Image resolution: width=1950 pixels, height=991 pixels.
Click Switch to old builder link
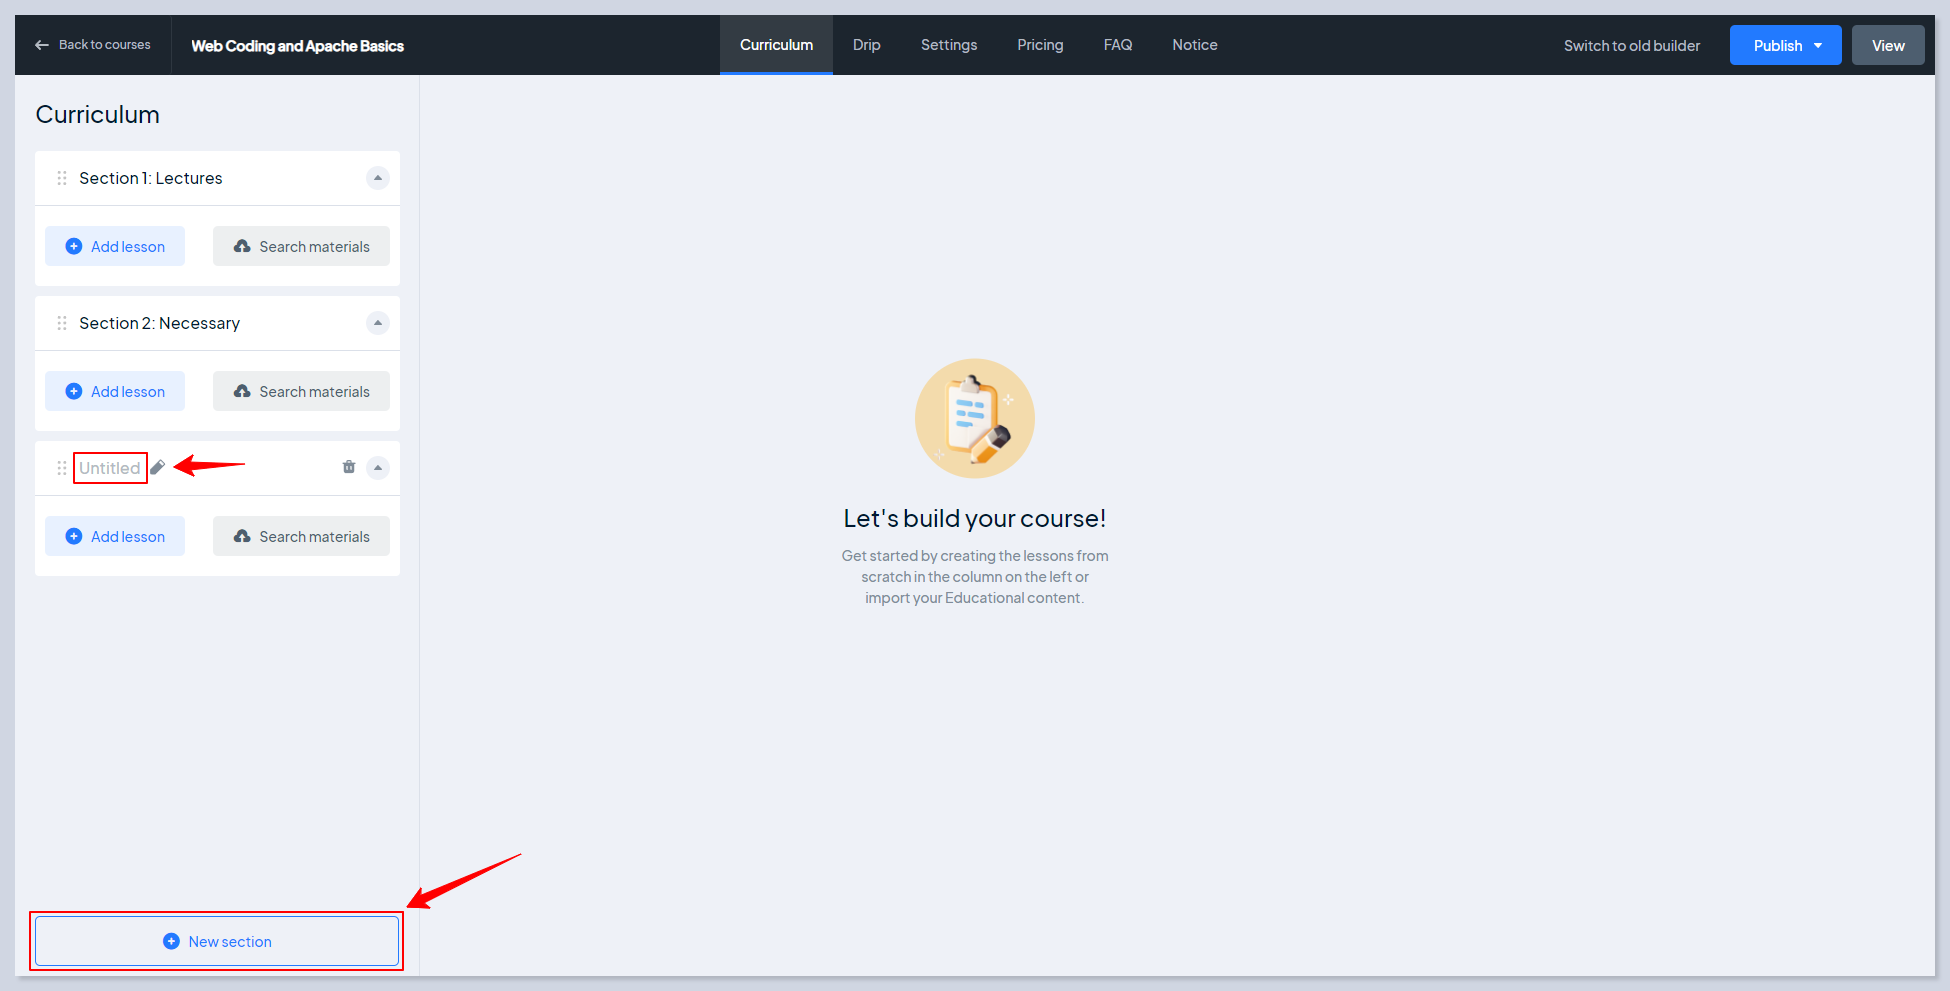pyautogui.click(x=1631, y=46)
